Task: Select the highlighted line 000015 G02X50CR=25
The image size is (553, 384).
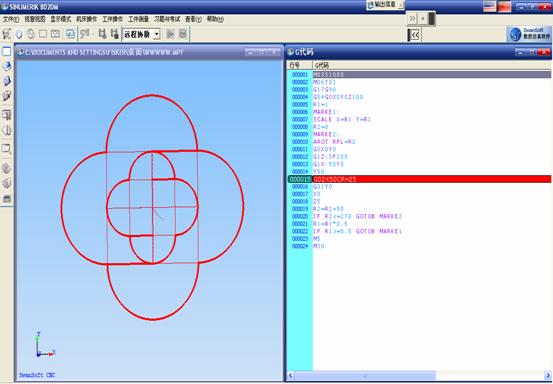Action: point(420,179)
